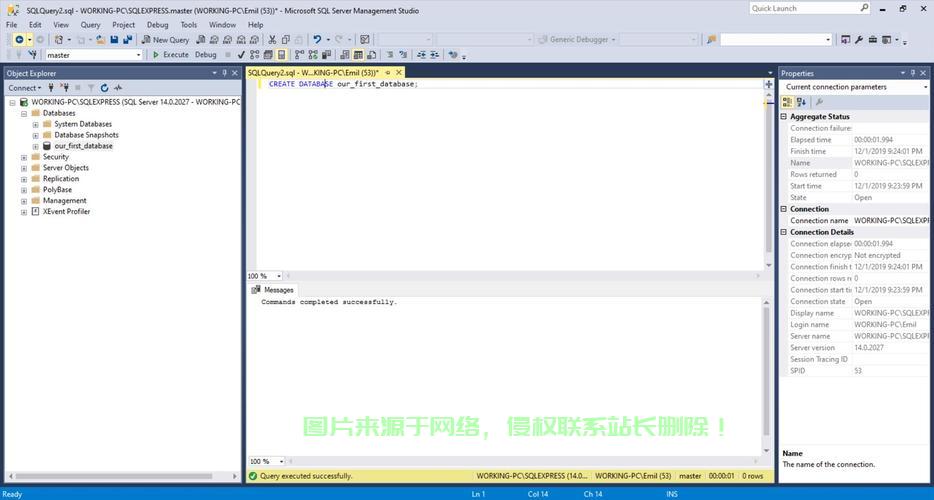Viewport: 934px width, 500px height.
Task: Click the Quick Launch search field
Action: (x=810, y=8)
